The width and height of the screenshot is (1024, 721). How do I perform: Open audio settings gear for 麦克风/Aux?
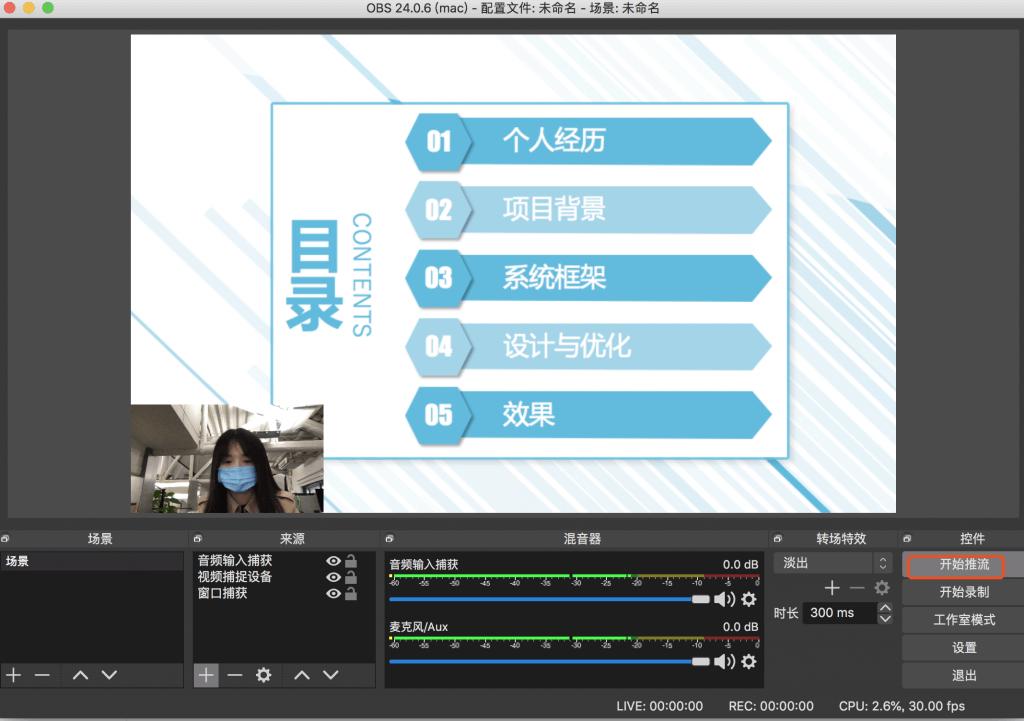tap(748, 662)
